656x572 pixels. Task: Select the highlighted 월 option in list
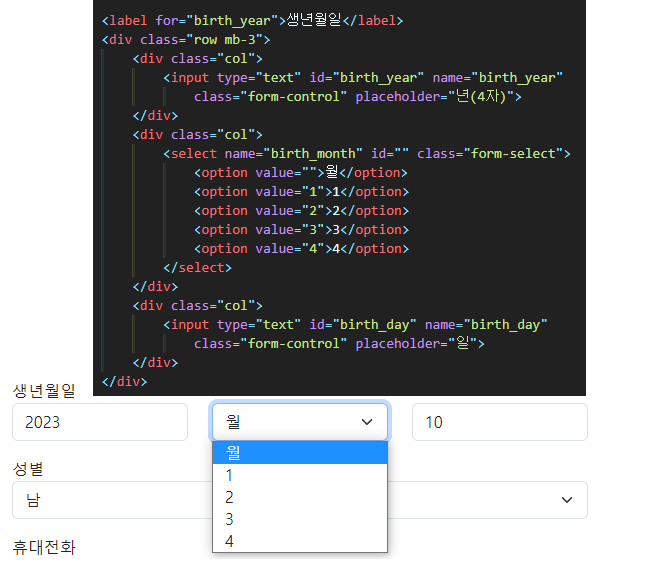click(x=300, y=453)
